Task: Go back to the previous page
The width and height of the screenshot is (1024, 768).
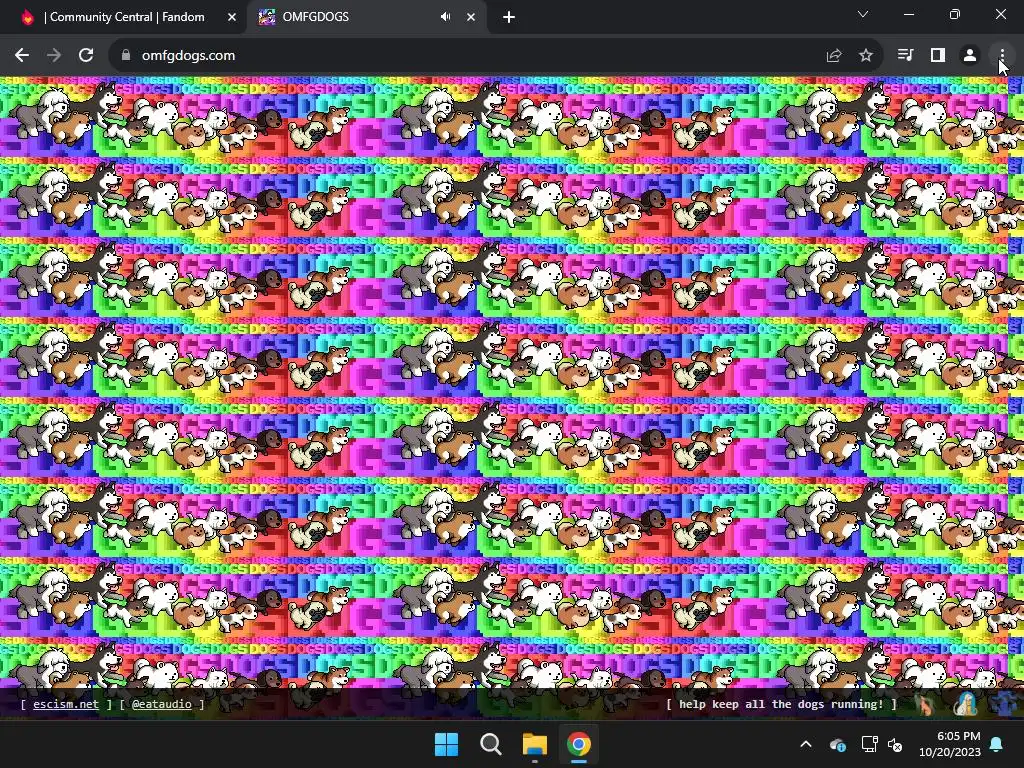Action: (22, 56)
